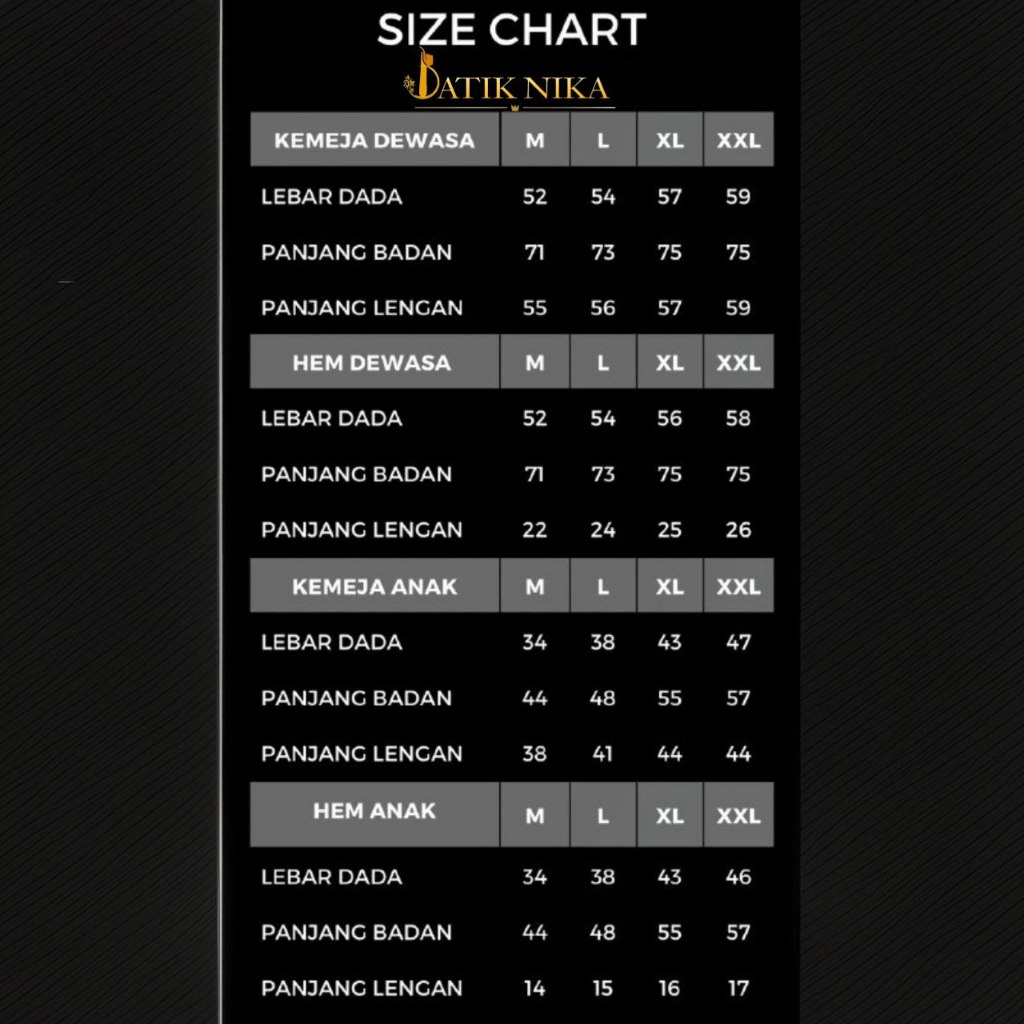Select the KEMEJA ANAK section header
Screen dimensions: 1024x1024
pyautogui.click(x=374, y=586)
